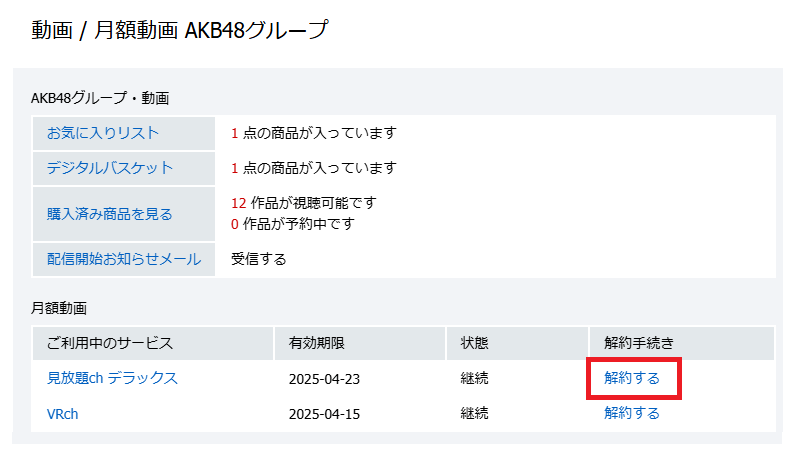Click 解約する for 見放題ch デラックス

click(632, 378)
